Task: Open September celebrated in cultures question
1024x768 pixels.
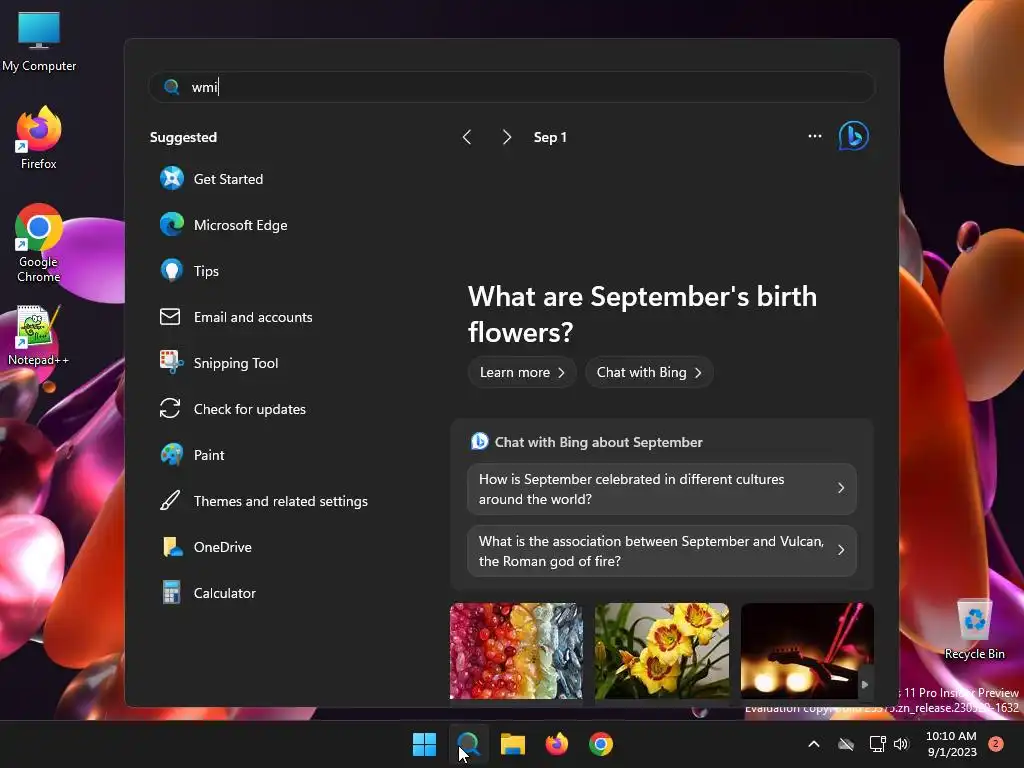Action: (662, 488)
